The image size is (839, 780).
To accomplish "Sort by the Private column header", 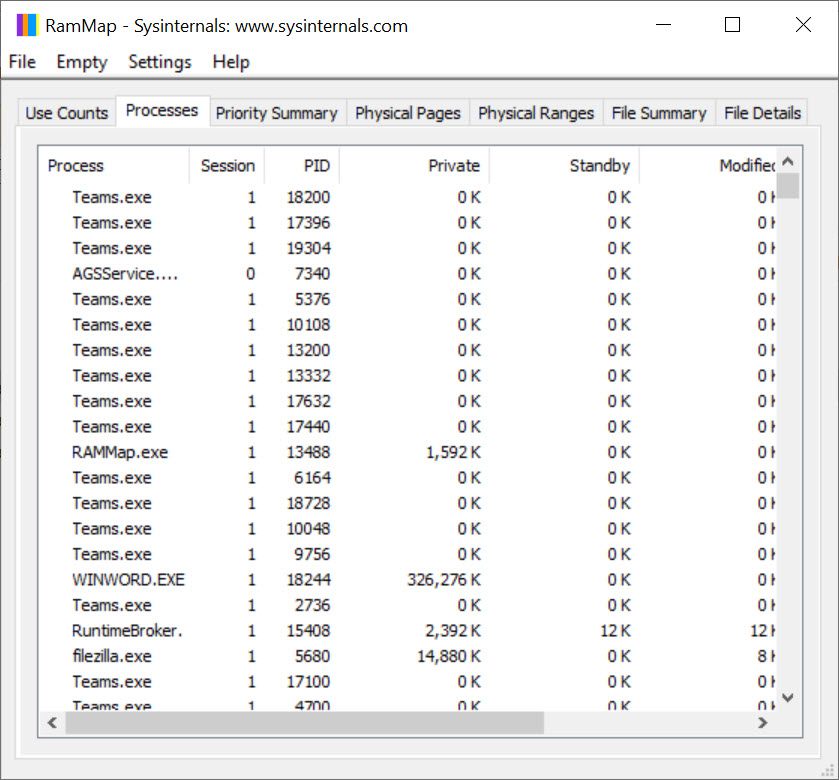I will tap(414, 166).
